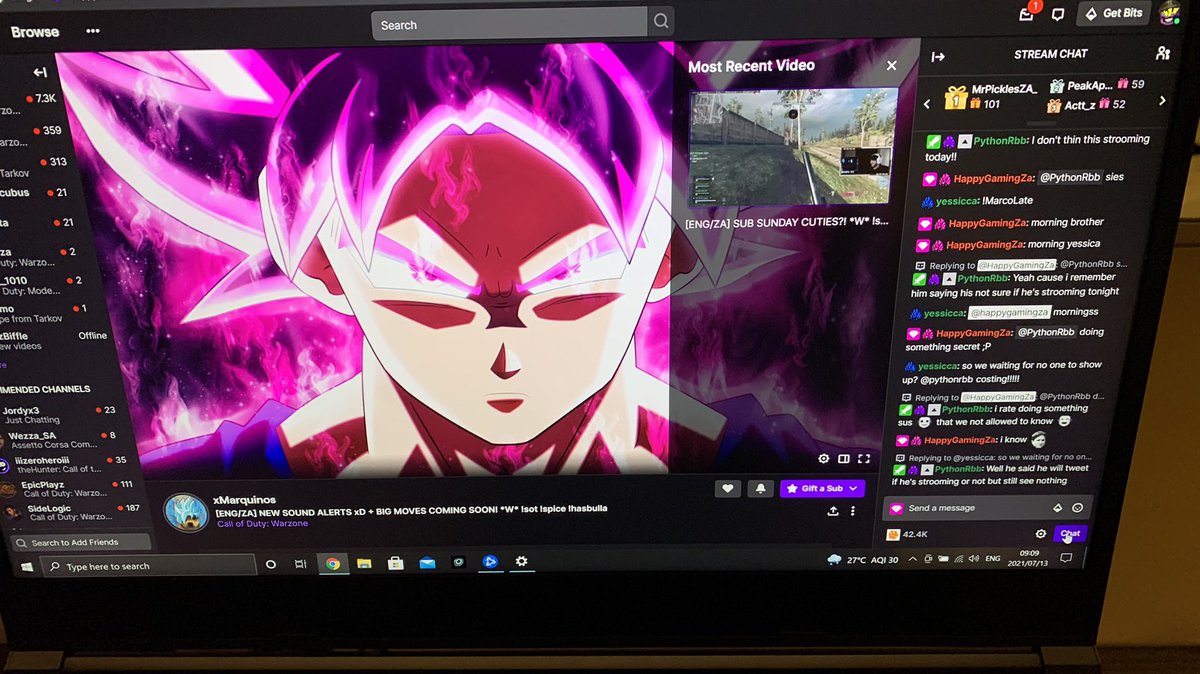Click the search magnifier button

pyautogui.click(x=661, y=22)
